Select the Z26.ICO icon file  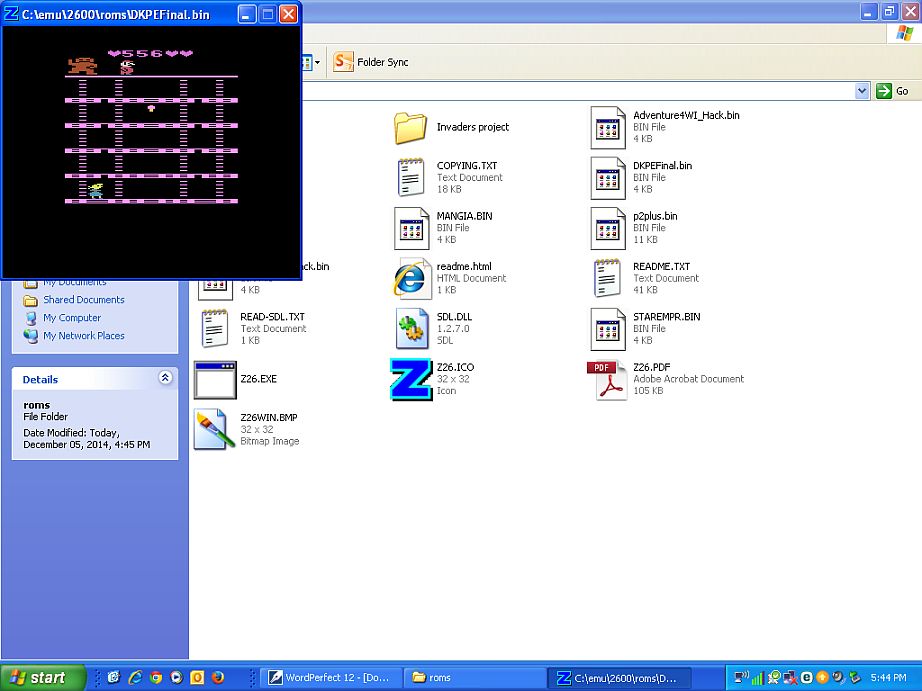(410, 379)
